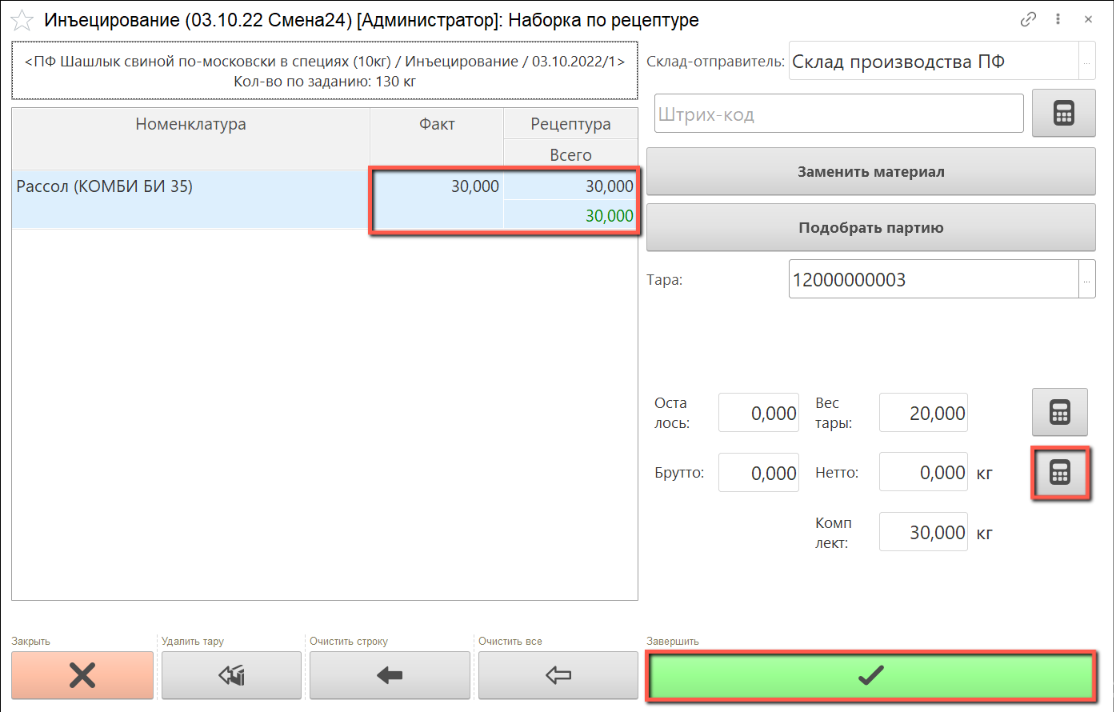Select the Рассол (КОМБИ БИ 35) row
The image size is (1114, 712).
tap(190, 187)
